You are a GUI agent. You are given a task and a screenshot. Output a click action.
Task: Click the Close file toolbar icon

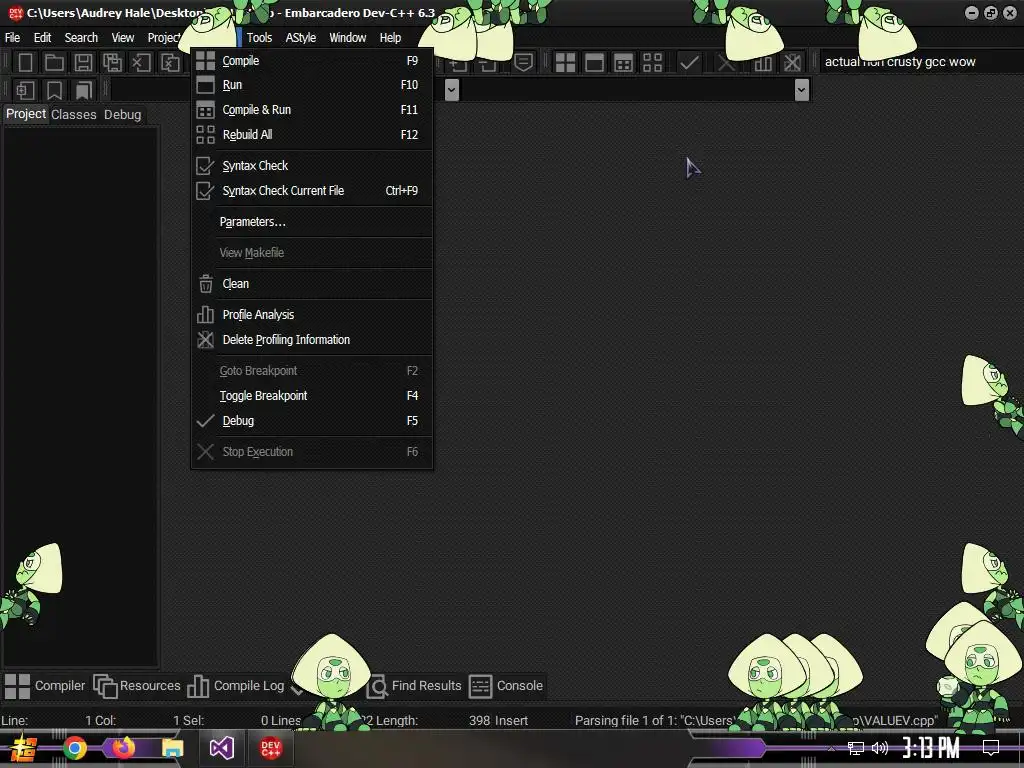click(141, 63)
